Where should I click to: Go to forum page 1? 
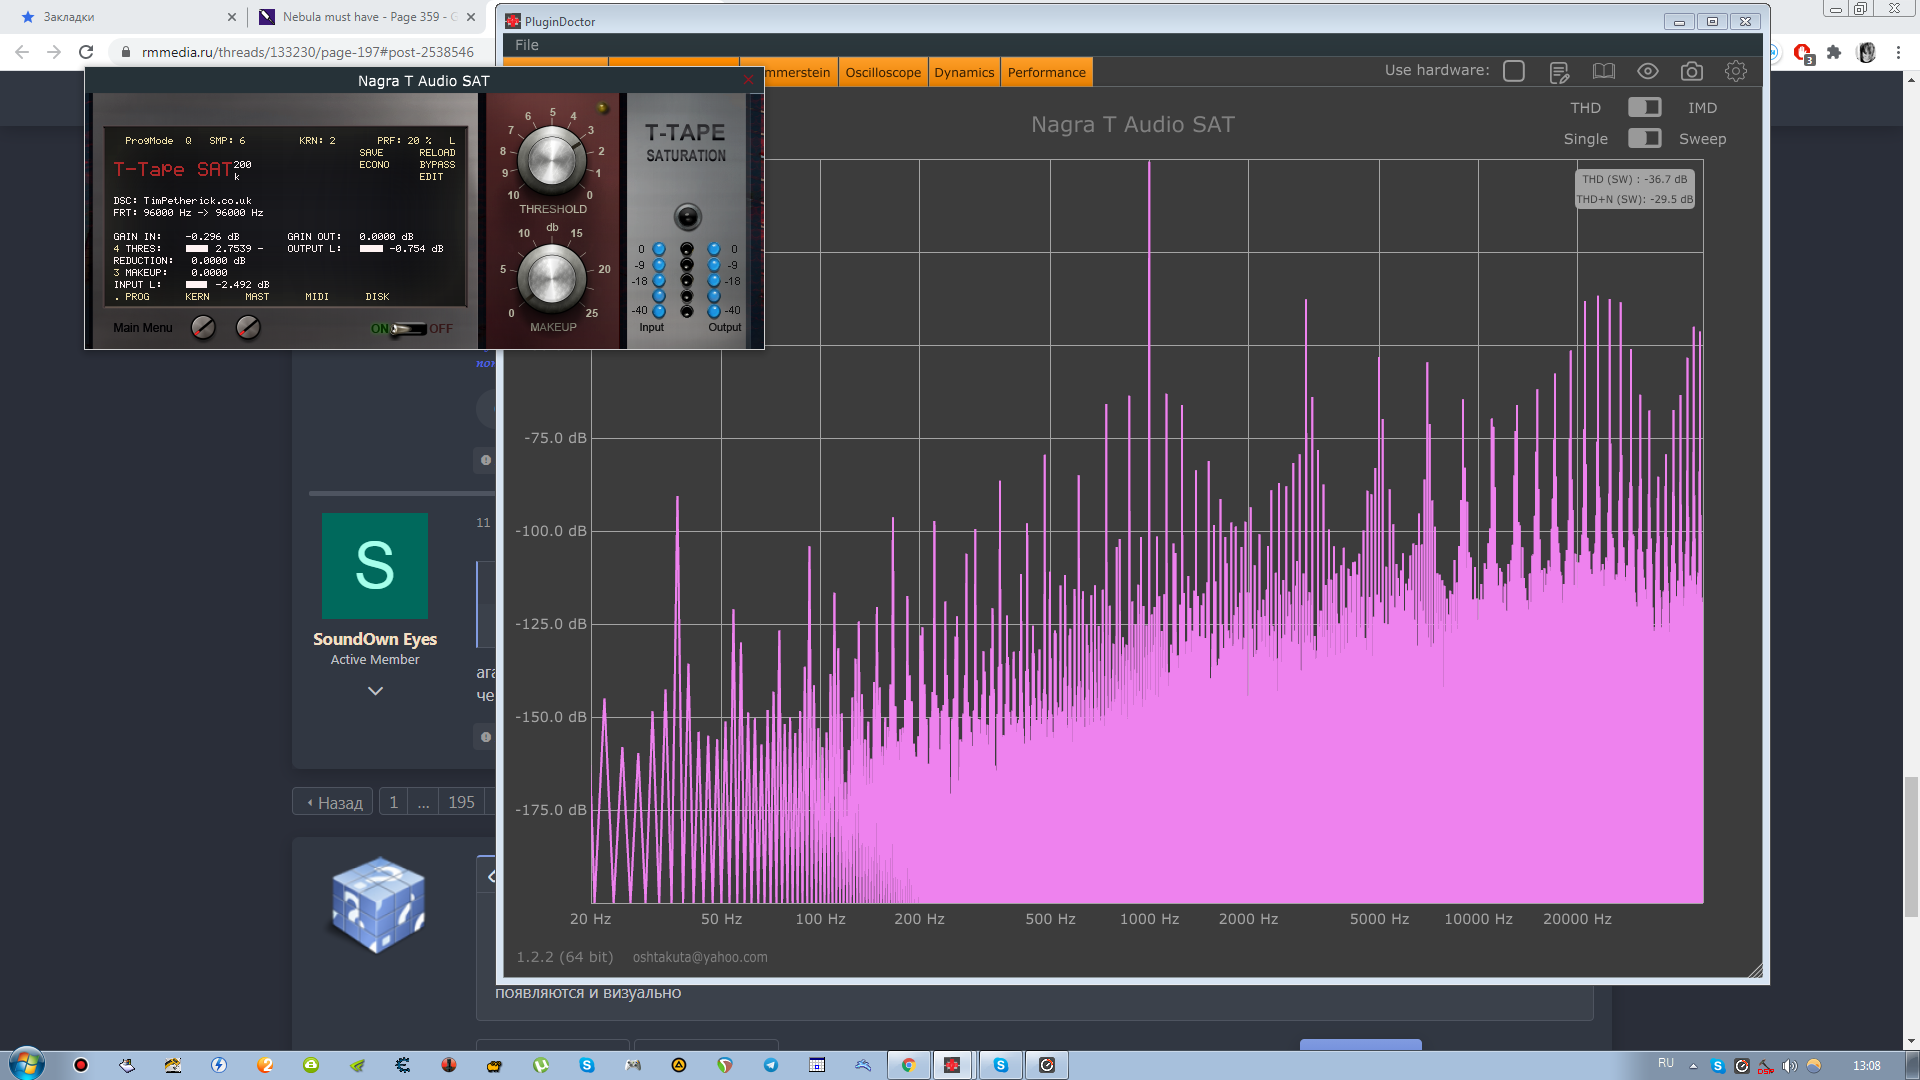point(393,802)
